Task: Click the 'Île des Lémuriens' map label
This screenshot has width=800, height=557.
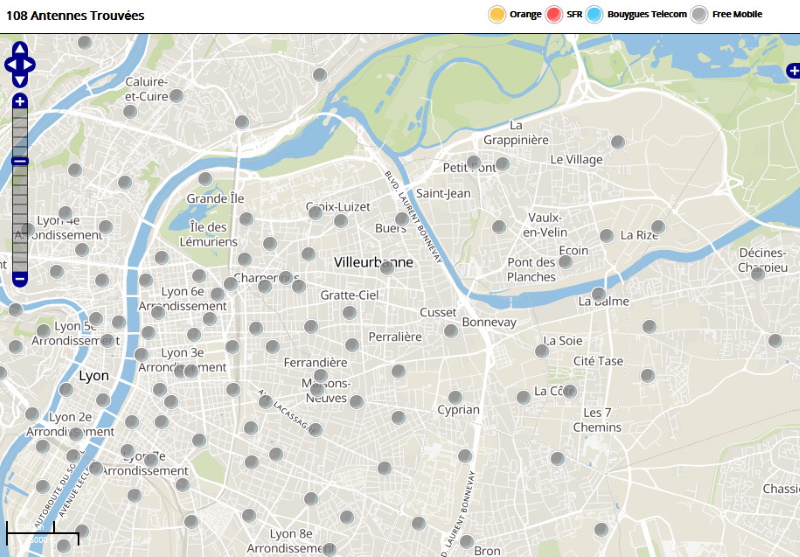Action: pyautogui.click(x=209, y=234)
